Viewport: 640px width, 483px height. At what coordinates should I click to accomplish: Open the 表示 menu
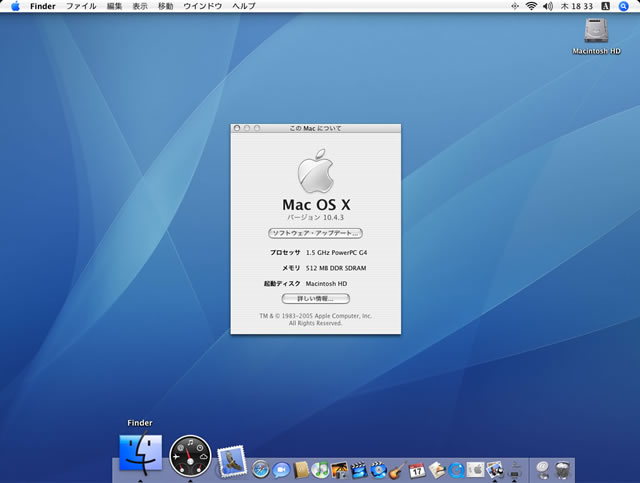[x=140, y=6]
